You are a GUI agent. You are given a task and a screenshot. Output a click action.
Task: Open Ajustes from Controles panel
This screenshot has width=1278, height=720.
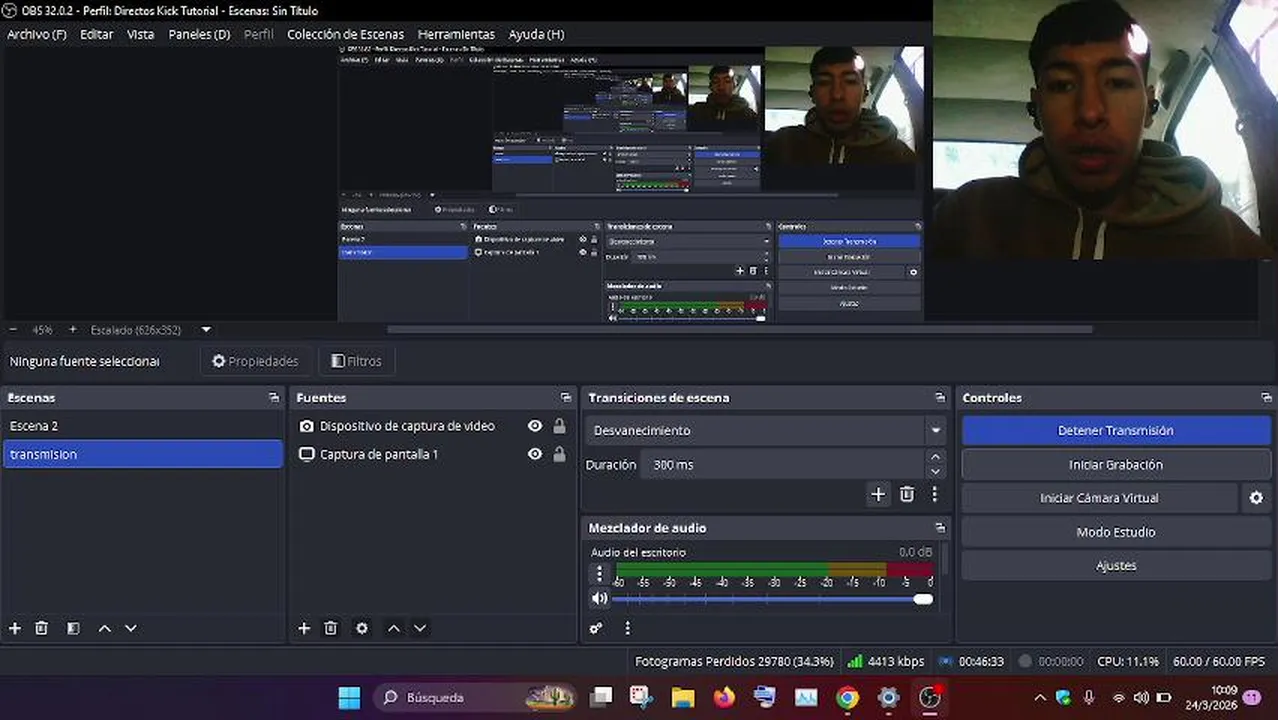tap(1116, 565)
